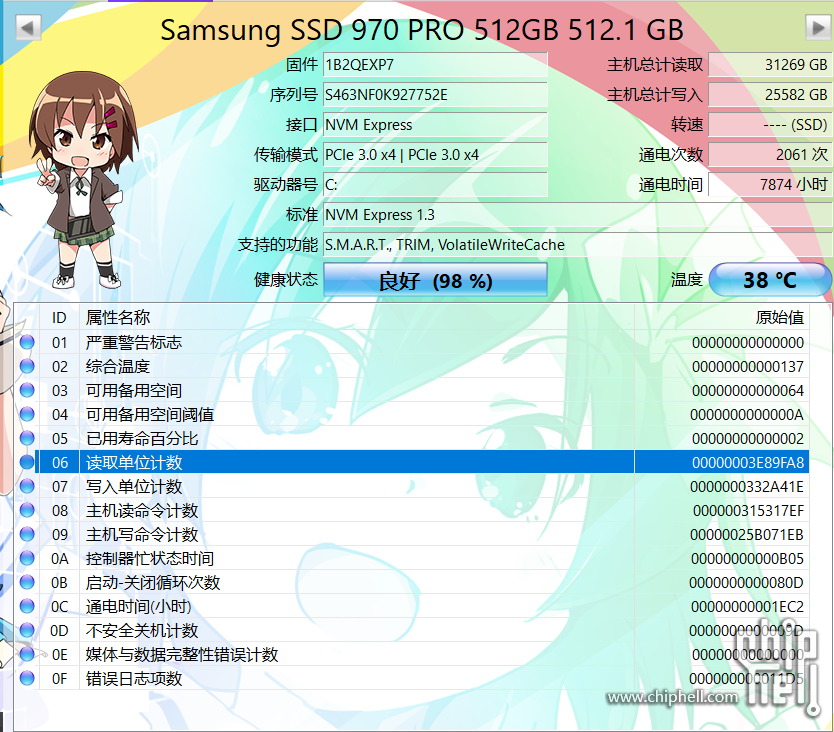Select the 已用寿命百分比 attribute name
Image resolution: width=834 pixels, height=732 pixels.
(x=142, y=438)
